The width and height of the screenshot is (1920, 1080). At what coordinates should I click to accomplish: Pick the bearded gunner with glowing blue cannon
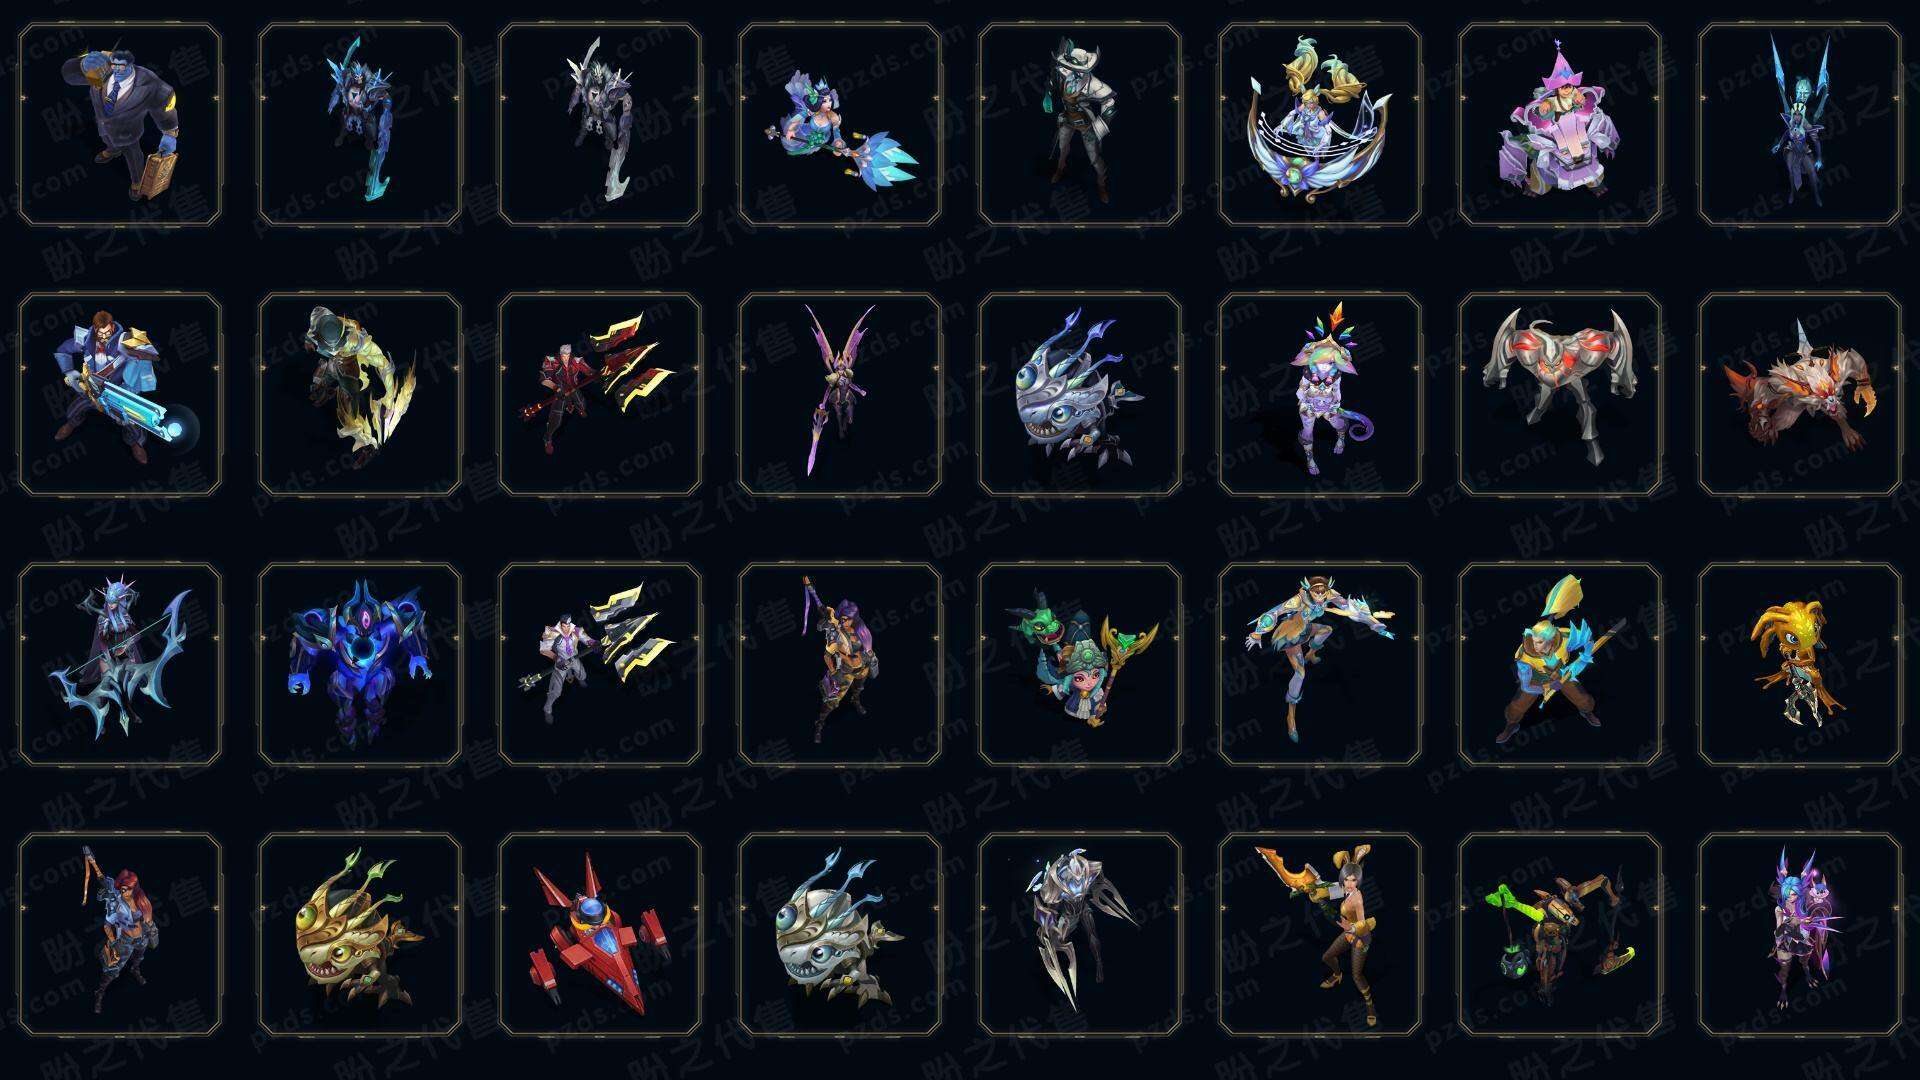[x=120, y=394]
